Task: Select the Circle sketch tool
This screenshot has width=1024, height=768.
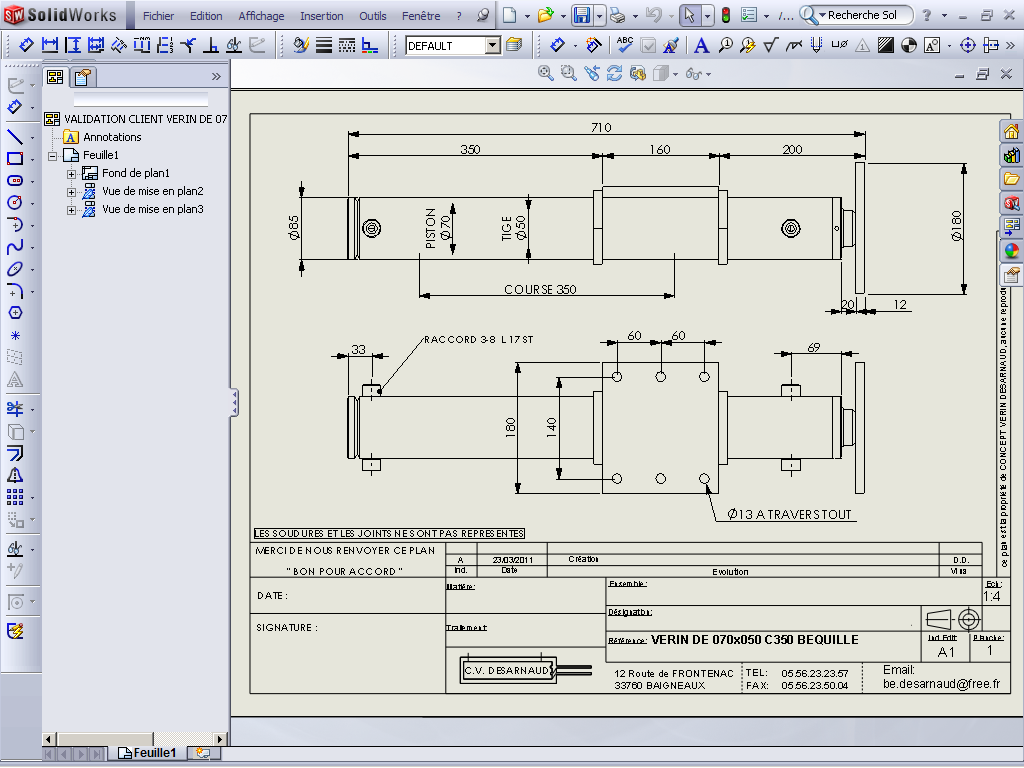Action: [x=15, y=202]
